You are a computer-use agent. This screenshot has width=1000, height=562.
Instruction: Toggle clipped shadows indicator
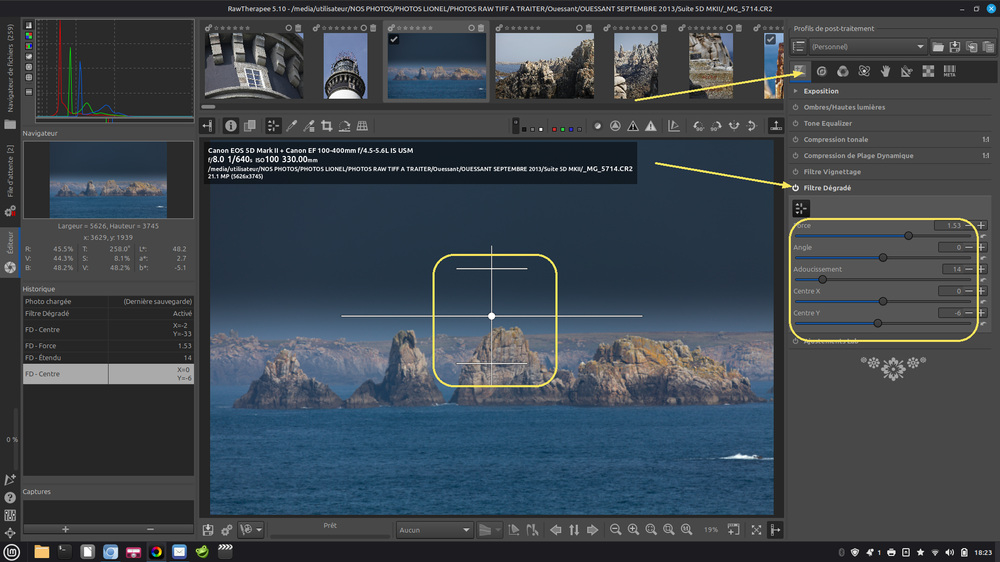[633, 126]
